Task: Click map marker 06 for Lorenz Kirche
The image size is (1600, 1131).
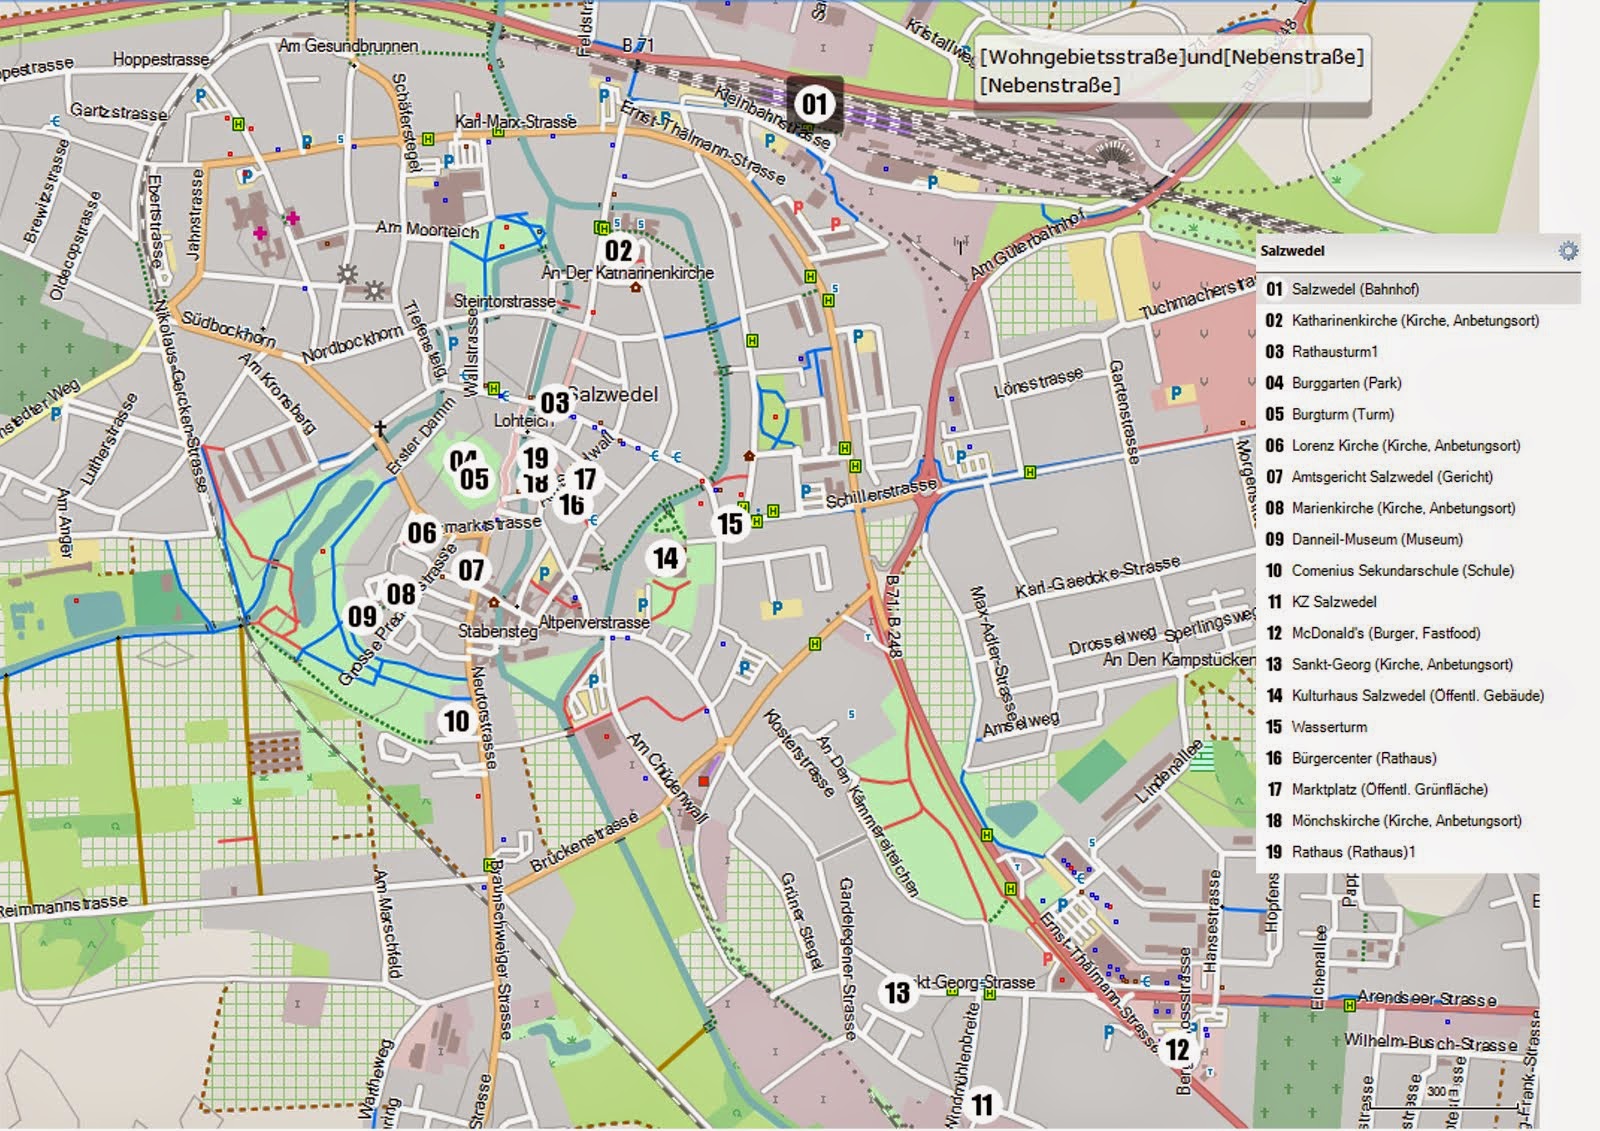Action: 422,533
